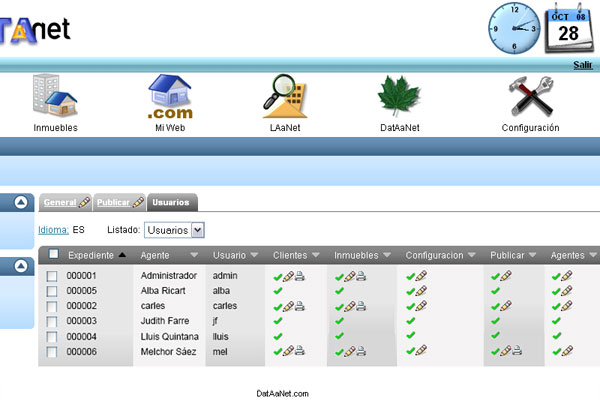Screen dimensions: 600x400
Task: Toggle the select-all checkbox in table header
Action: click(54, 255)
